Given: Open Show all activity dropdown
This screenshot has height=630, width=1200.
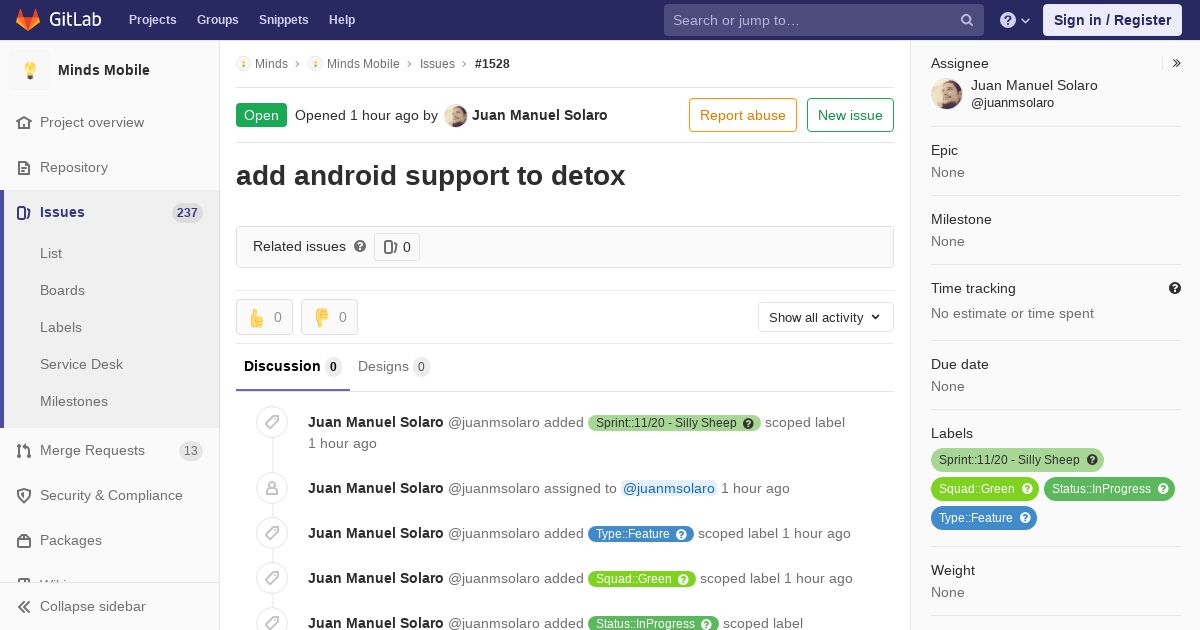Looking at the screenshot, I should (x=825, y=317).
